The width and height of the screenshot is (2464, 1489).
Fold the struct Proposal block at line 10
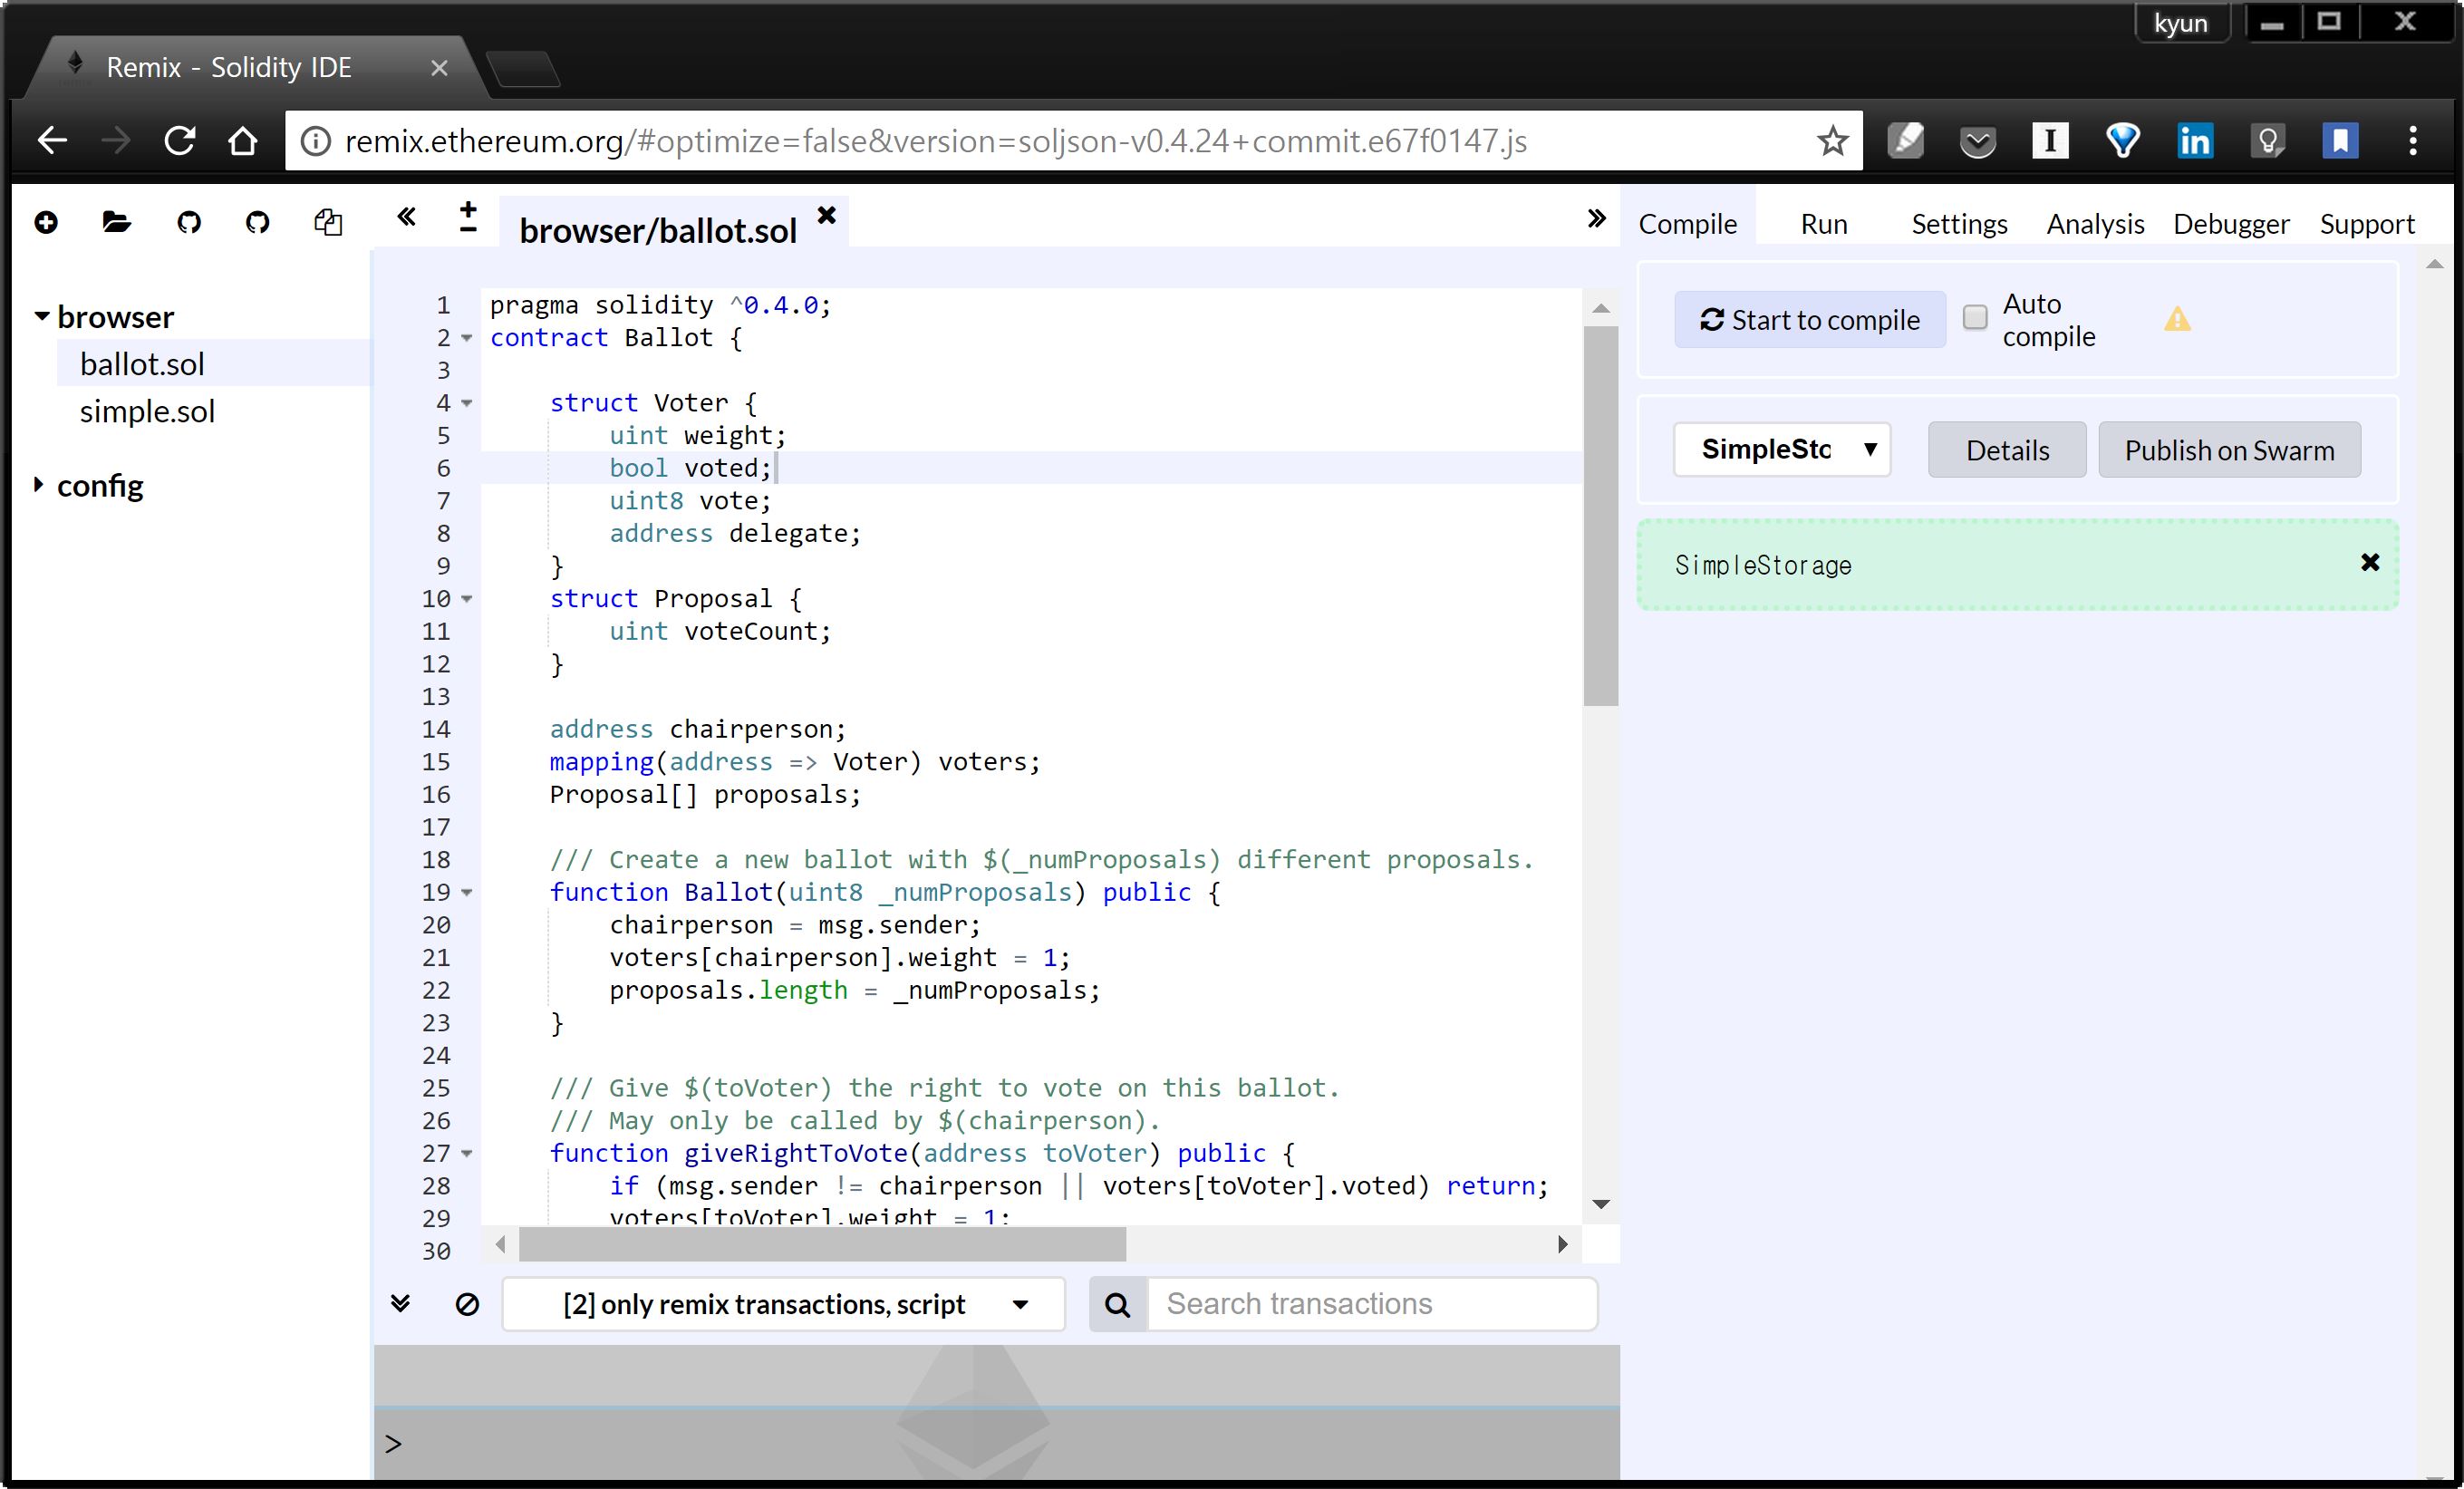(x=466, y=599)
